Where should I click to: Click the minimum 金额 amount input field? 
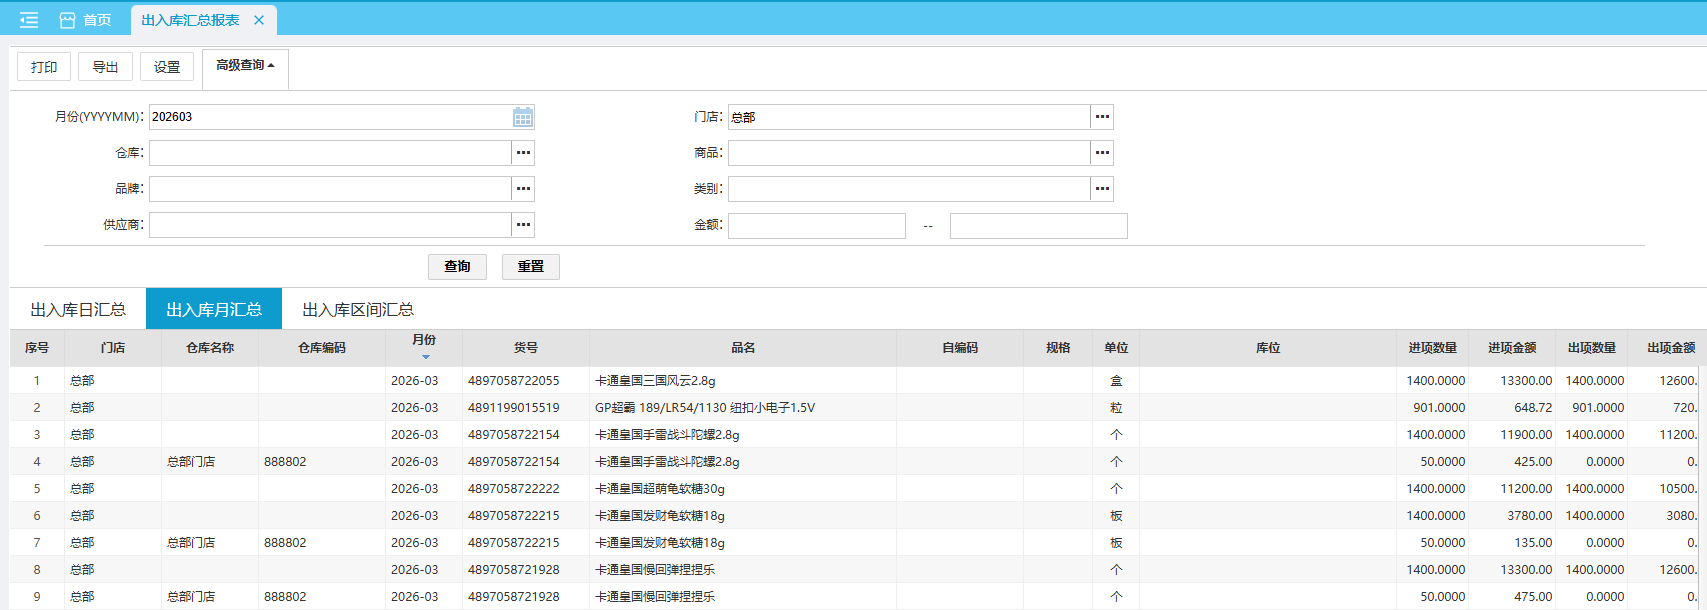[816, 226]
